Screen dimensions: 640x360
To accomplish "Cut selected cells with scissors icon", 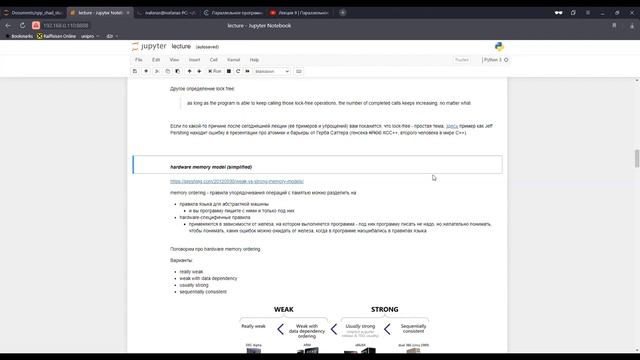I will click(157, 71).
